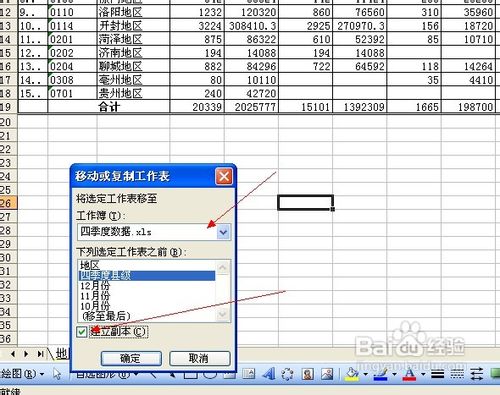Open the fill color dropdown arrow
The image size is (500, 395).
[x=366, y=374]
